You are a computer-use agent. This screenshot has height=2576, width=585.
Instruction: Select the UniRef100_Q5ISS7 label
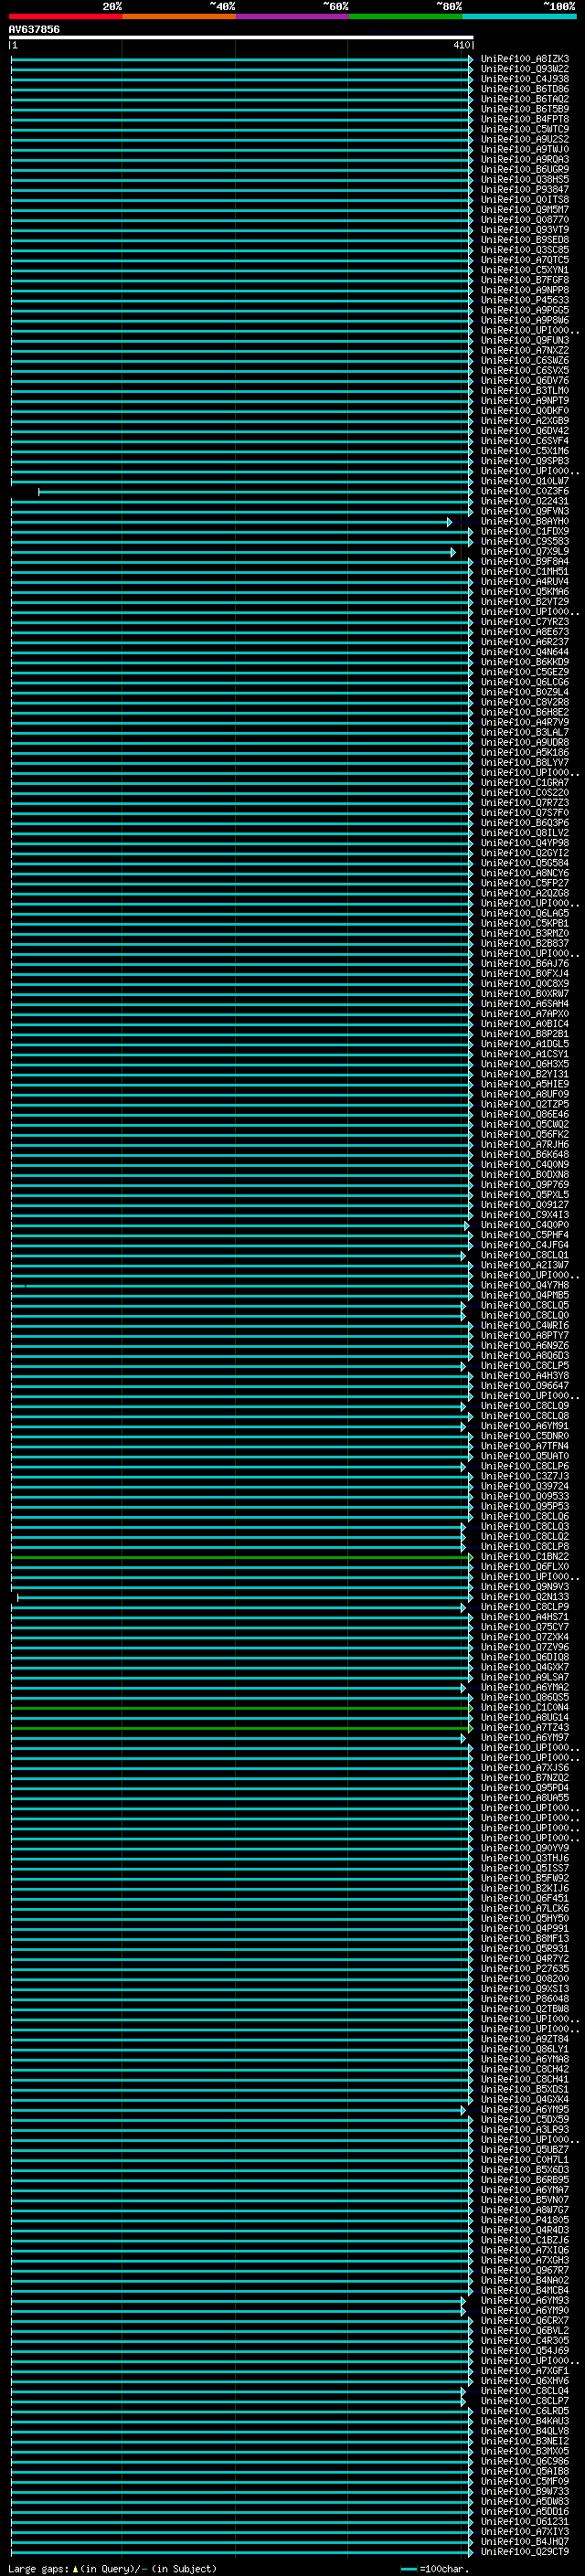pos(524,1868)
